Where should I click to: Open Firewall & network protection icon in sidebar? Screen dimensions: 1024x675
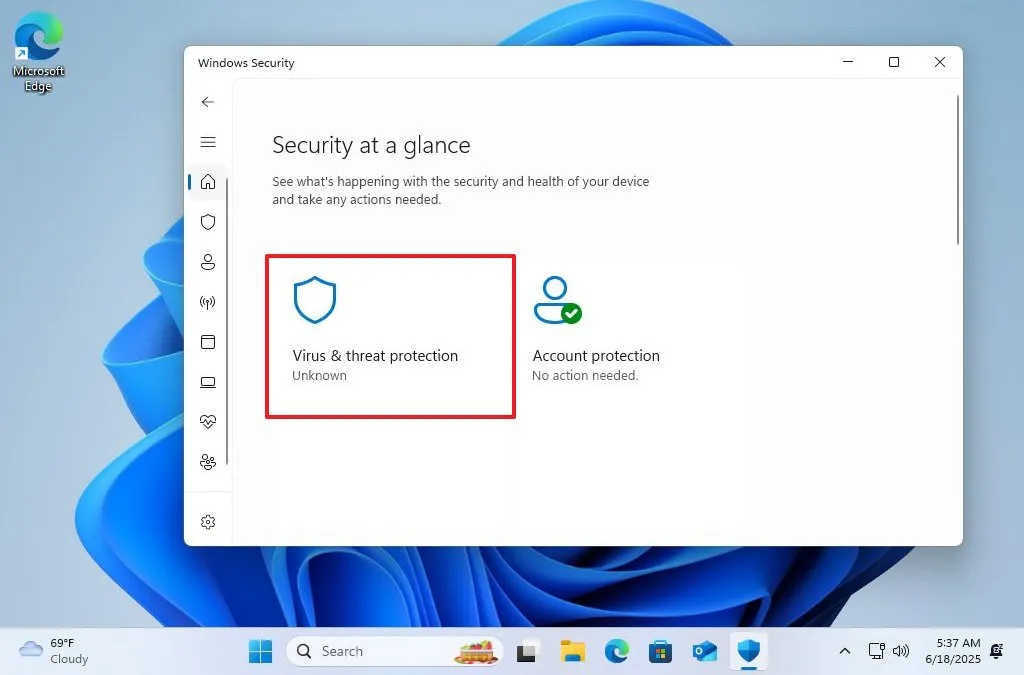[x=208, y=302]
